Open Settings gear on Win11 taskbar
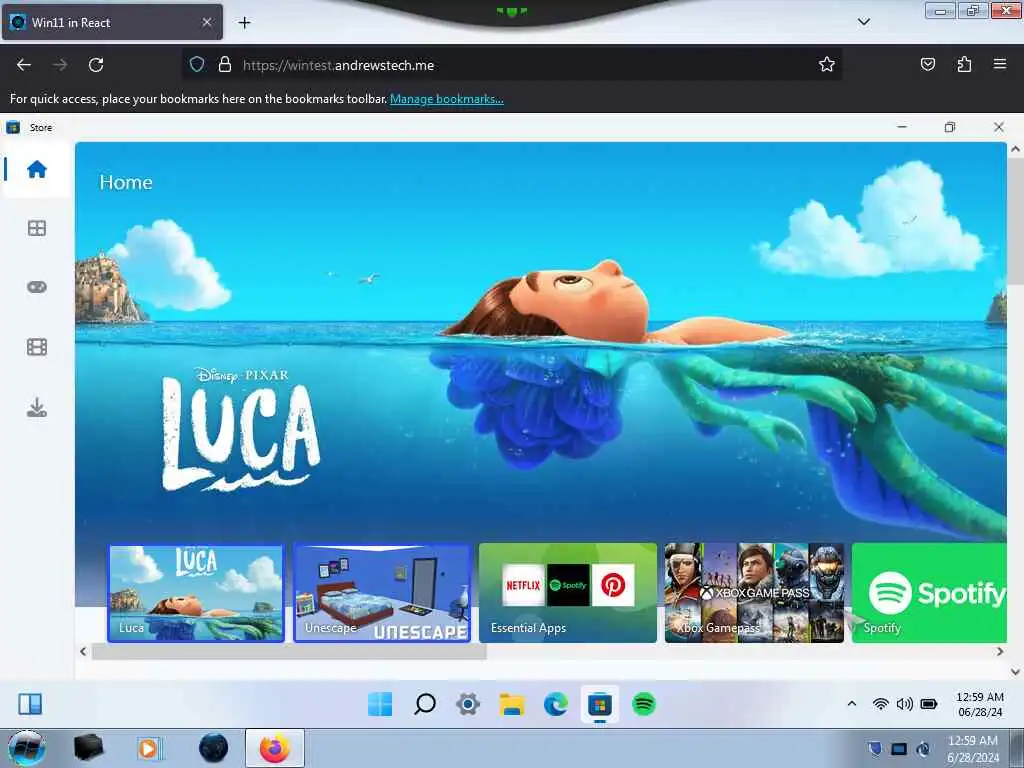 pyautogui.click(x=468, y=704)
